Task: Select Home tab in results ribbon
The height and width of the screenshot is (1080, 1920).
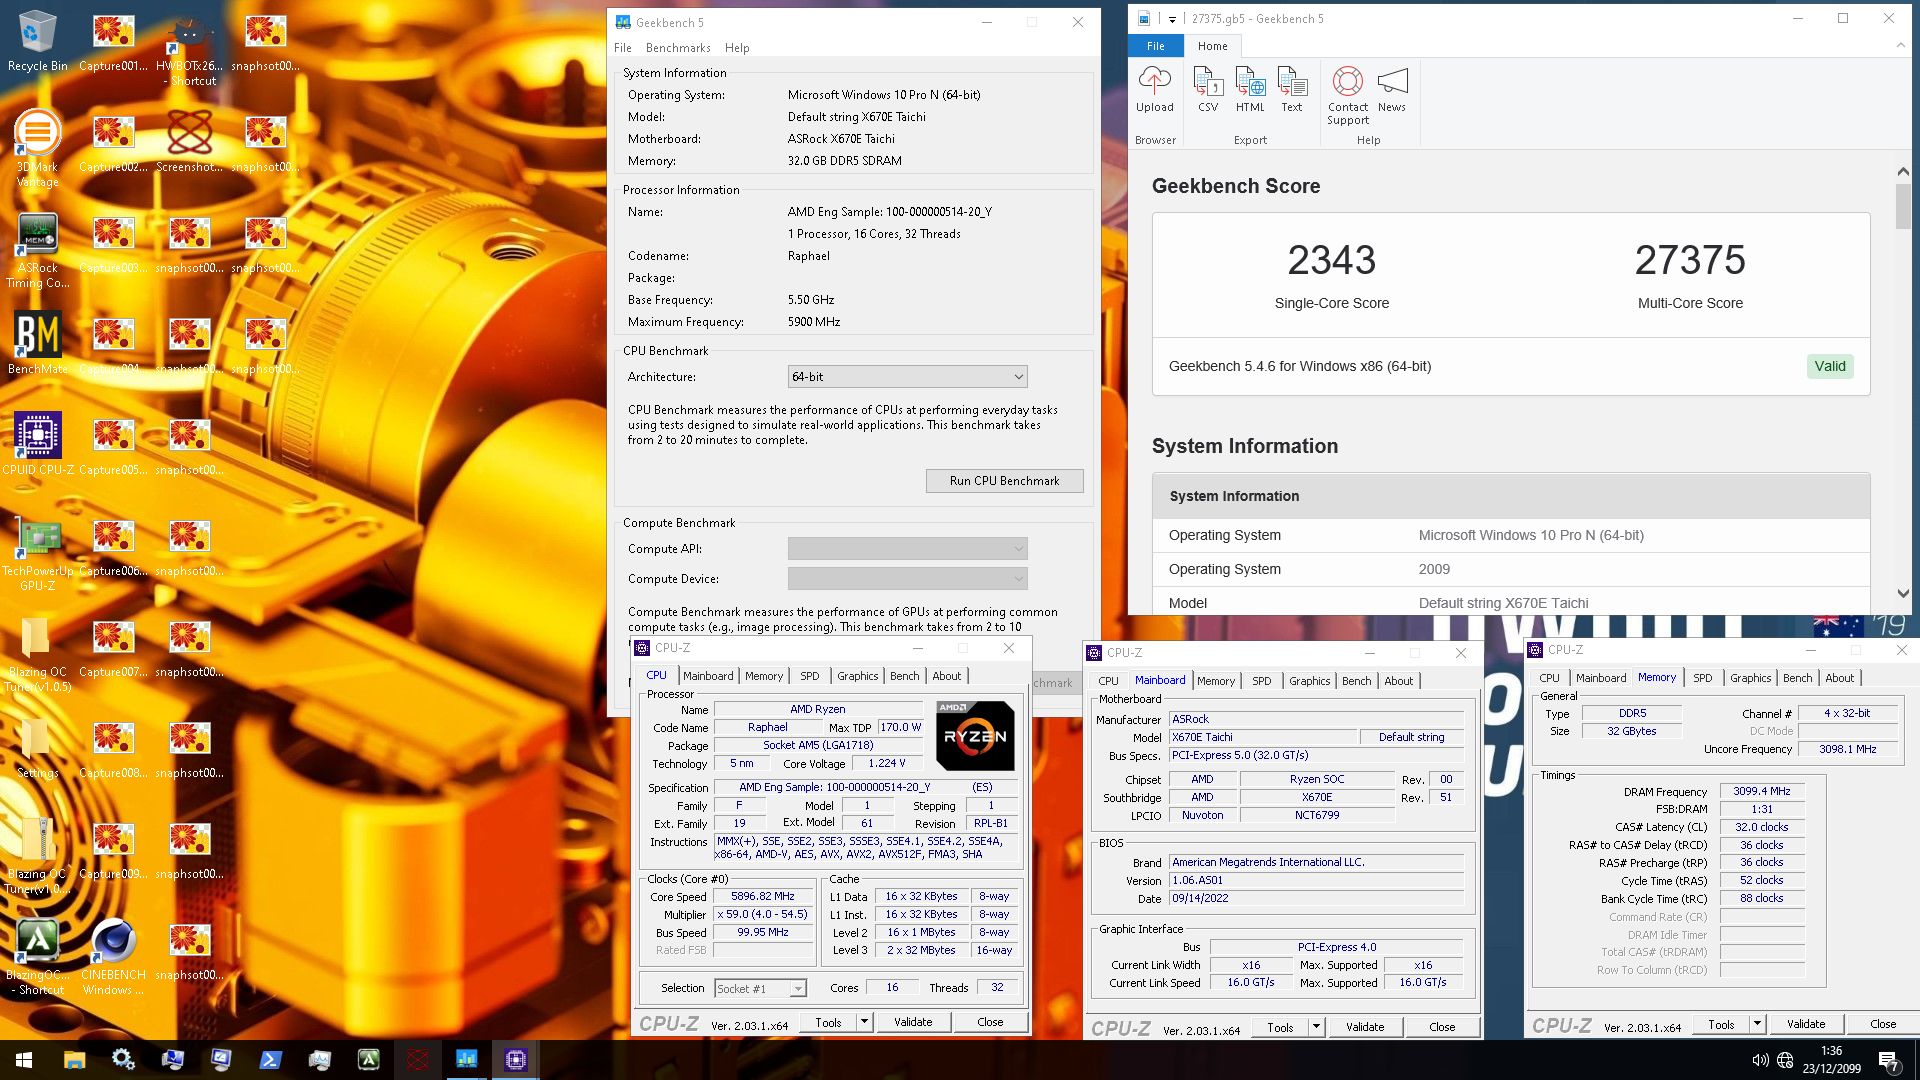Action: pos(1212,46)
